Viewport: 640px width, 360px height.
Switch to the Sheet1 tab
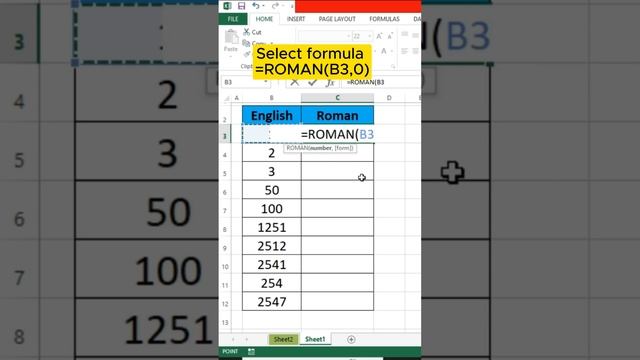coord(315,339)
